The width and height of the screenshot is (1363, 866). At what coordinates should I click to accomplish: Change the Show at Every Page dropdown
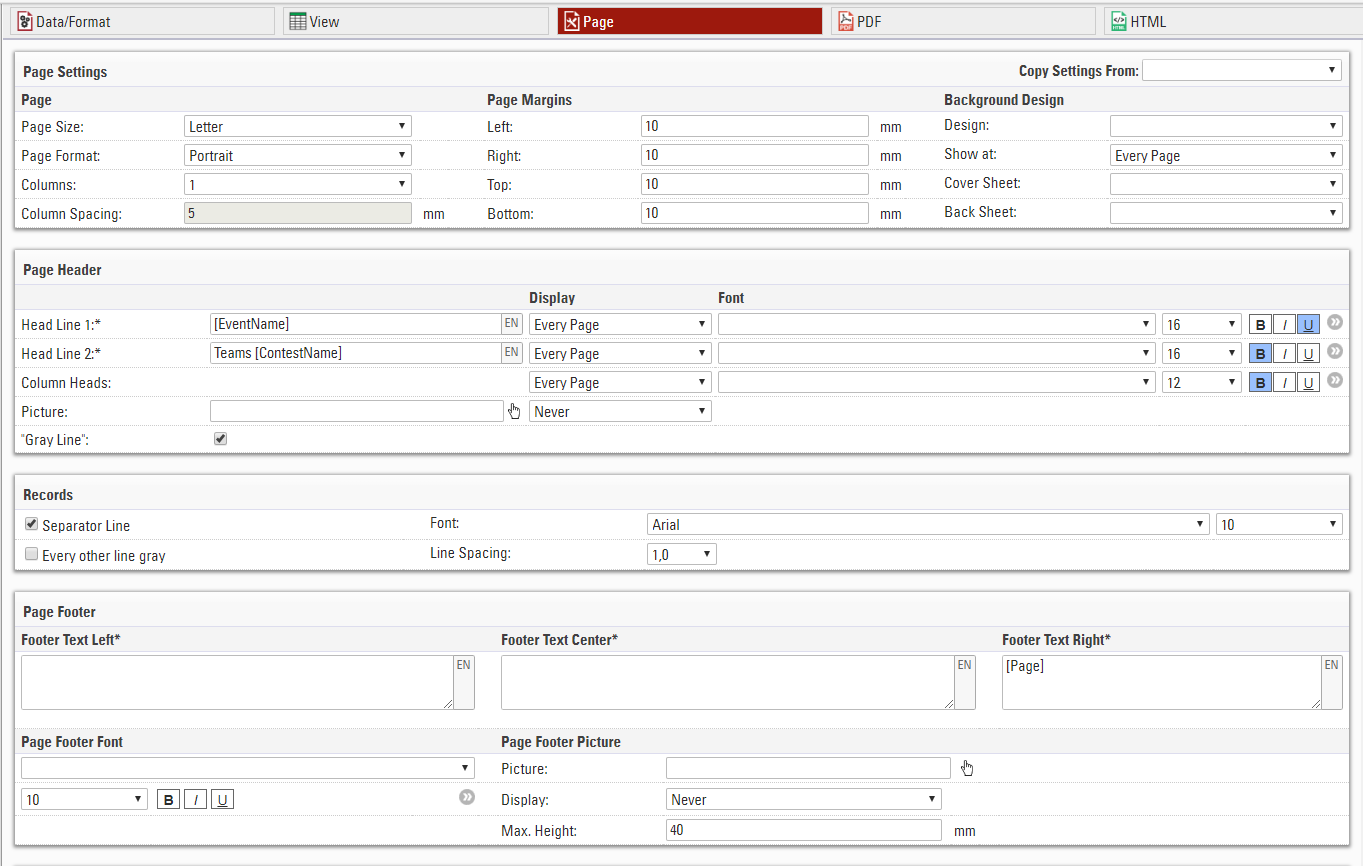pos(1226,155)
